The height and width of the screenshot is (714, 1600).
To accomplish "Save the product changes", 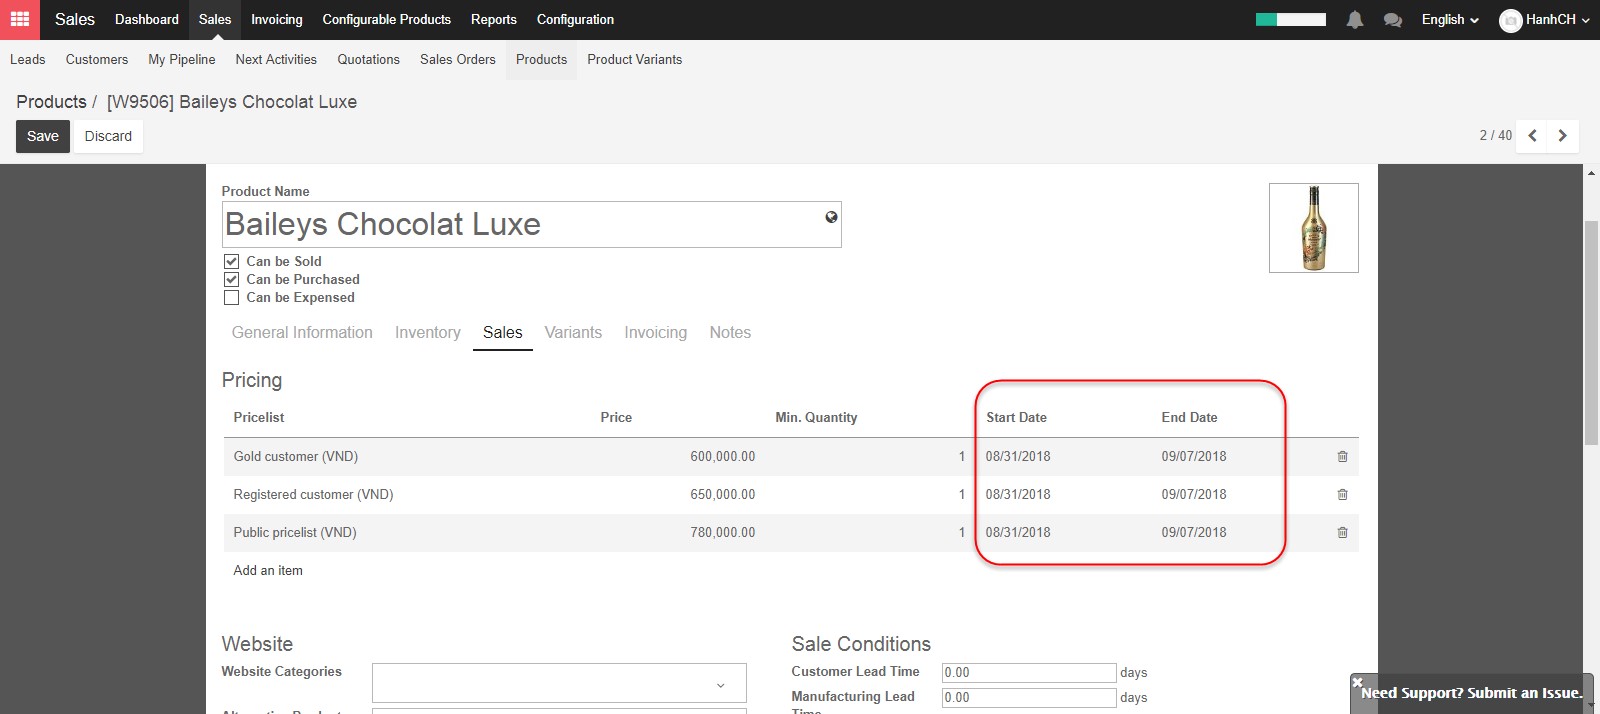I will point(43,136).
